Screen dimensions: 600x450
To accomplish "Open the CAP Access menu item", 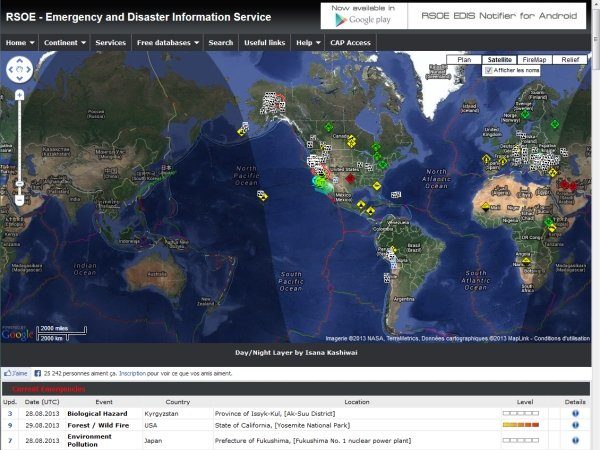I will (351, 43).
